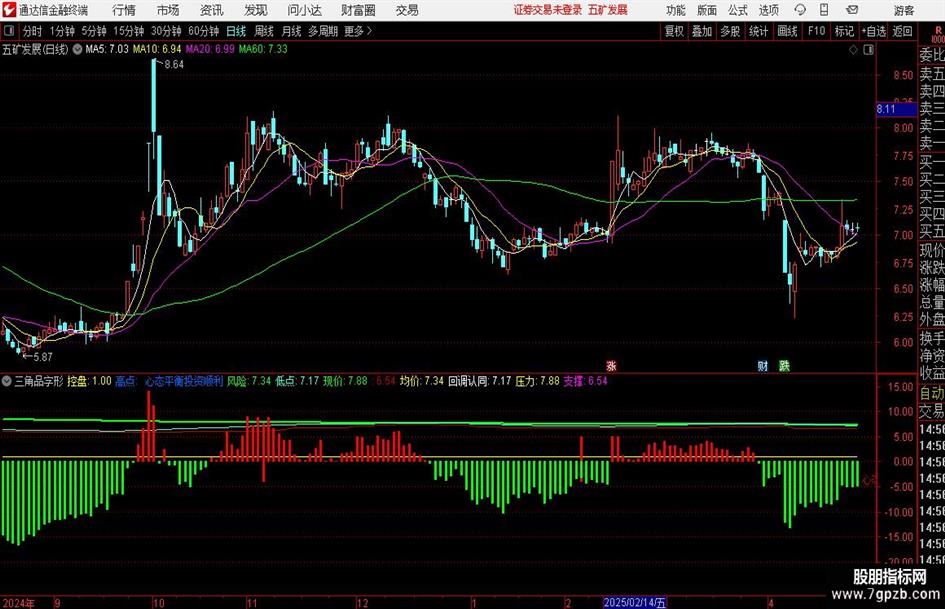Click the 返回 back button
This screenshot has width=945, height=609.
(x=902, y=31)
